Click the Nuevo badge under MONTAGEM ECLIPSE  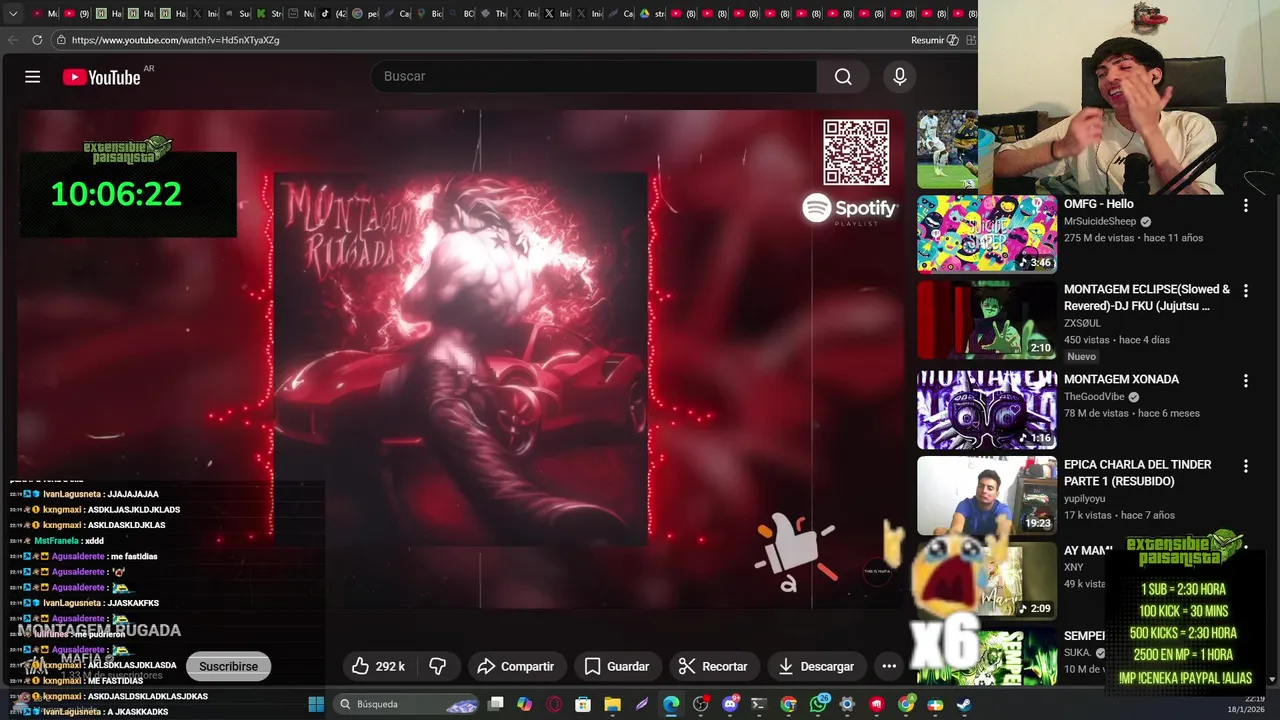1082,356
